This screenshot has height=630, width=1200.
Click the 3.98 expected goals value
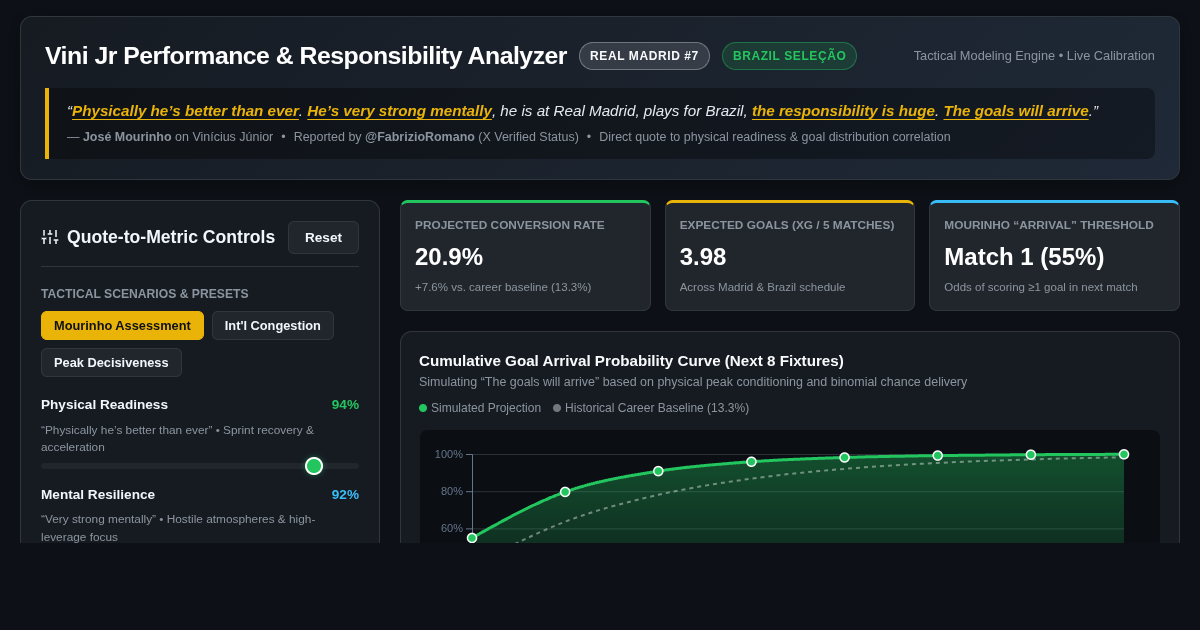[x=703, y=257]
